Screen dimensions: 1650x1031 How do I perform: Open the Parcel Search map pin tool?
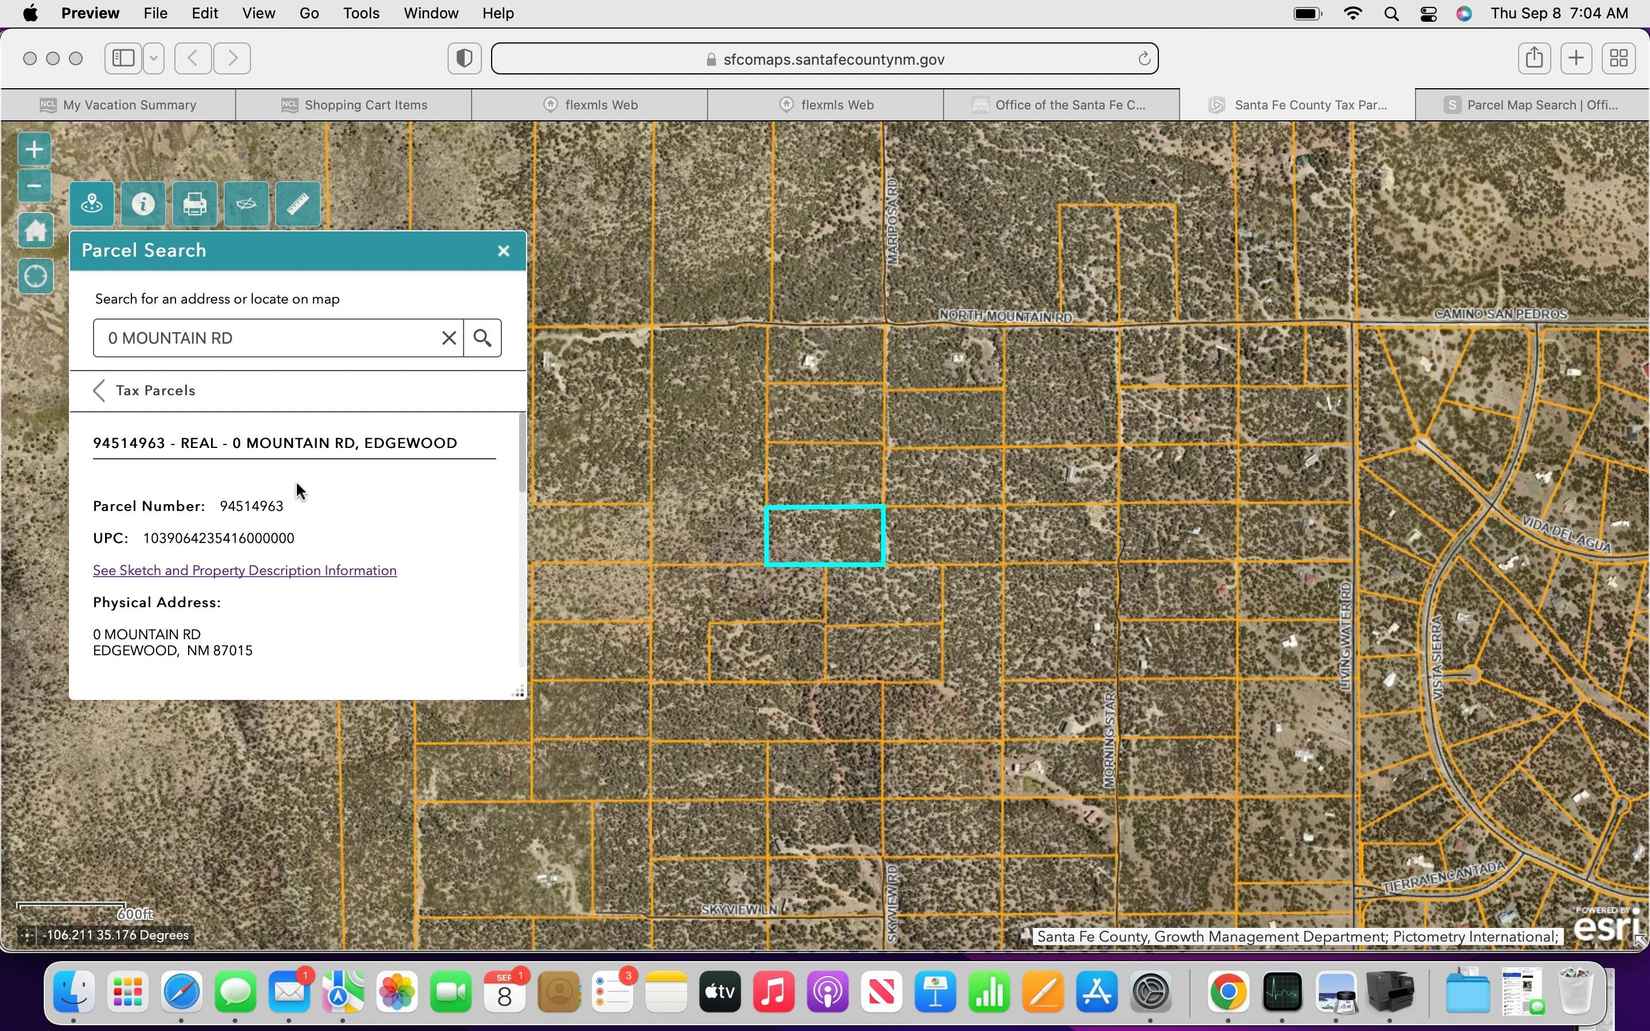[92, 204]
